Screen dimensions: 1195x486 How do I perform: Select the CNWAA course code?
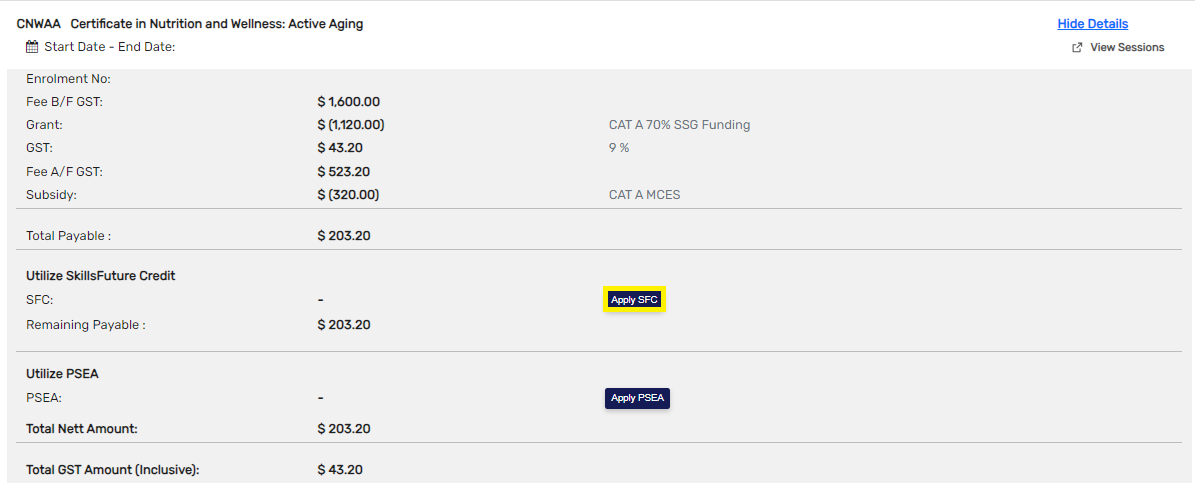[38, 24]
